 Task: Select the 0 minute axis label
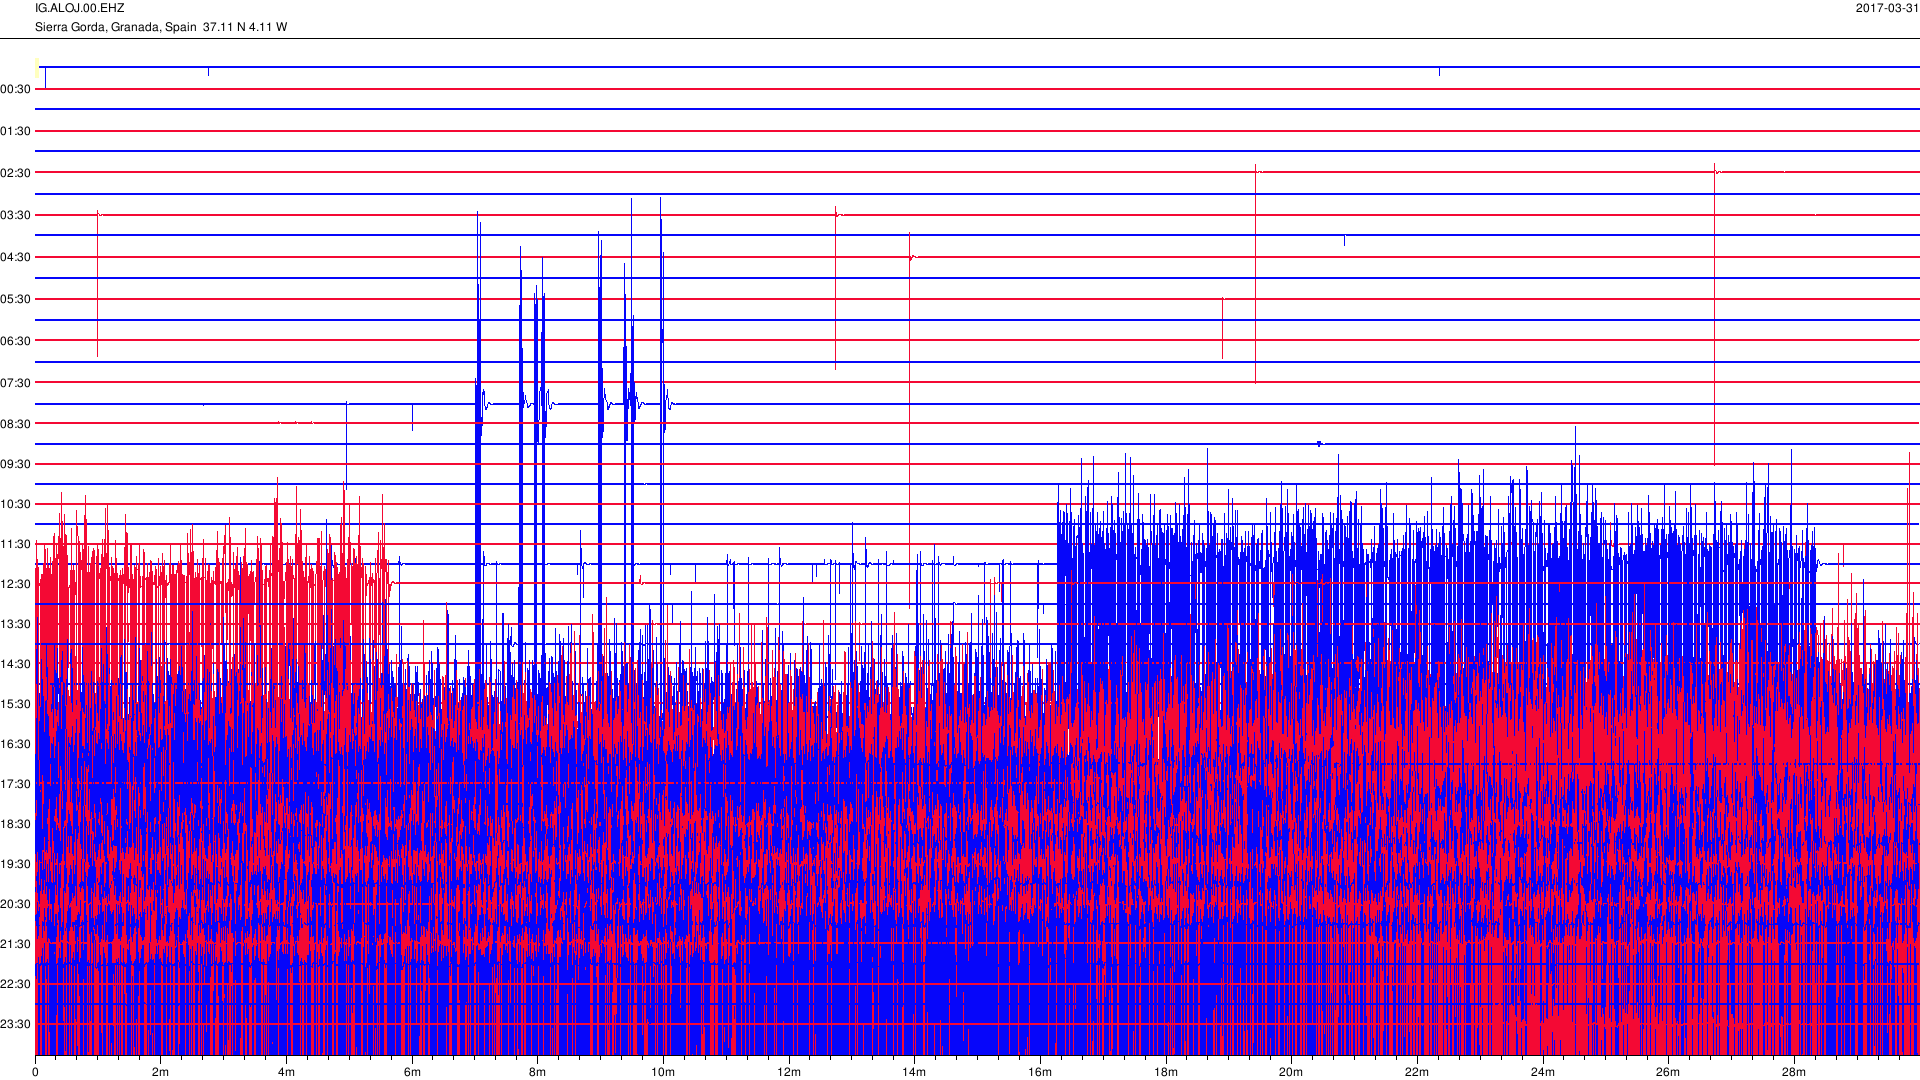[35, 1072]
